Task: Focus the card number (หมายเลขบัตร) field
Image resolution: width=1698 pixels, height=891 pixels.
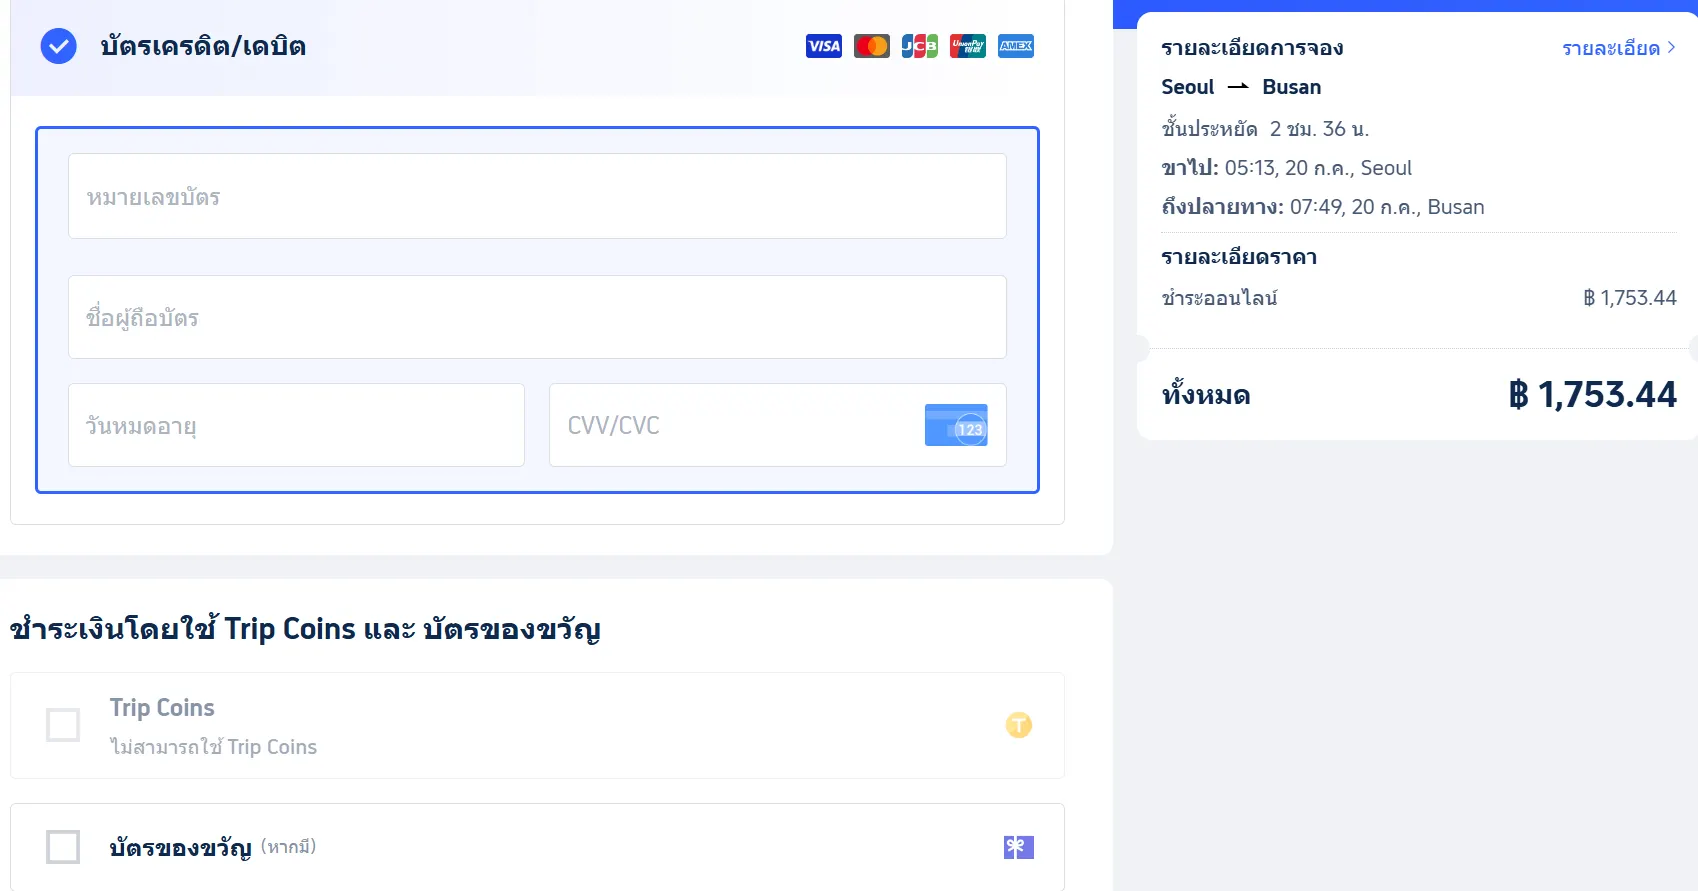Action: (537, 196)
